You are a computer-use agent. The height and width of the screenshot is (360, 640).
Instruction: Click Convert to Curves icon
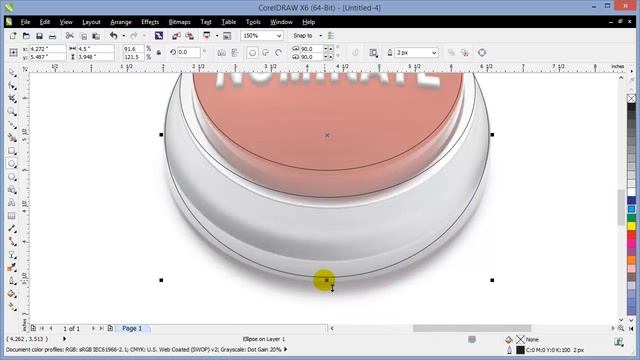point(482,53)
